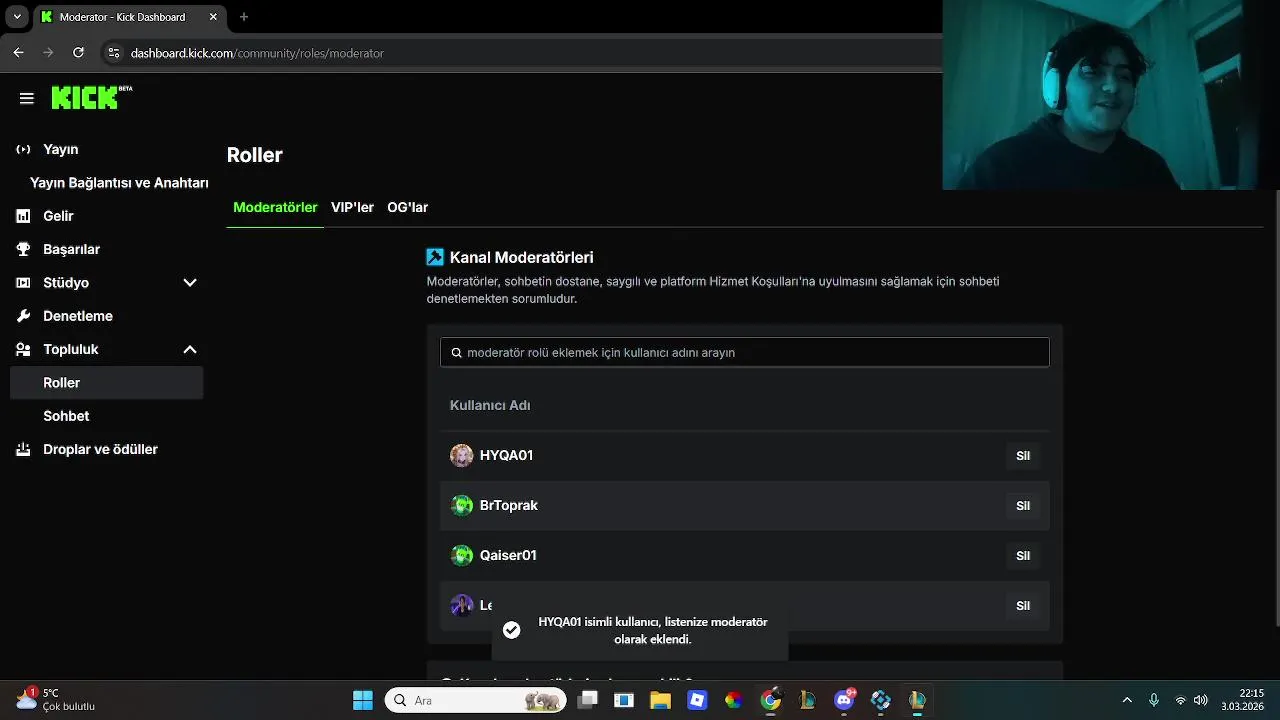Open the weather widget showing 5°C
This screenshot has height=720, width=1280.
pyautogui.click(x=56, y=700)
